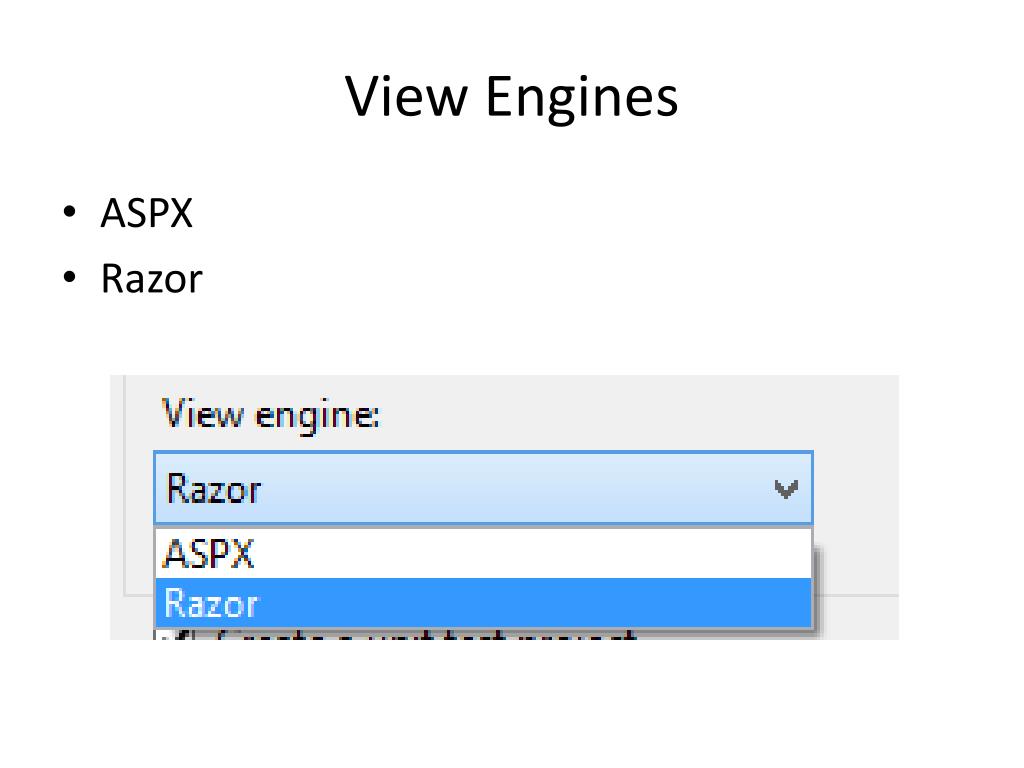1024x768 pixels.
Task: Open the Razor combo box field
Action: 483,488
